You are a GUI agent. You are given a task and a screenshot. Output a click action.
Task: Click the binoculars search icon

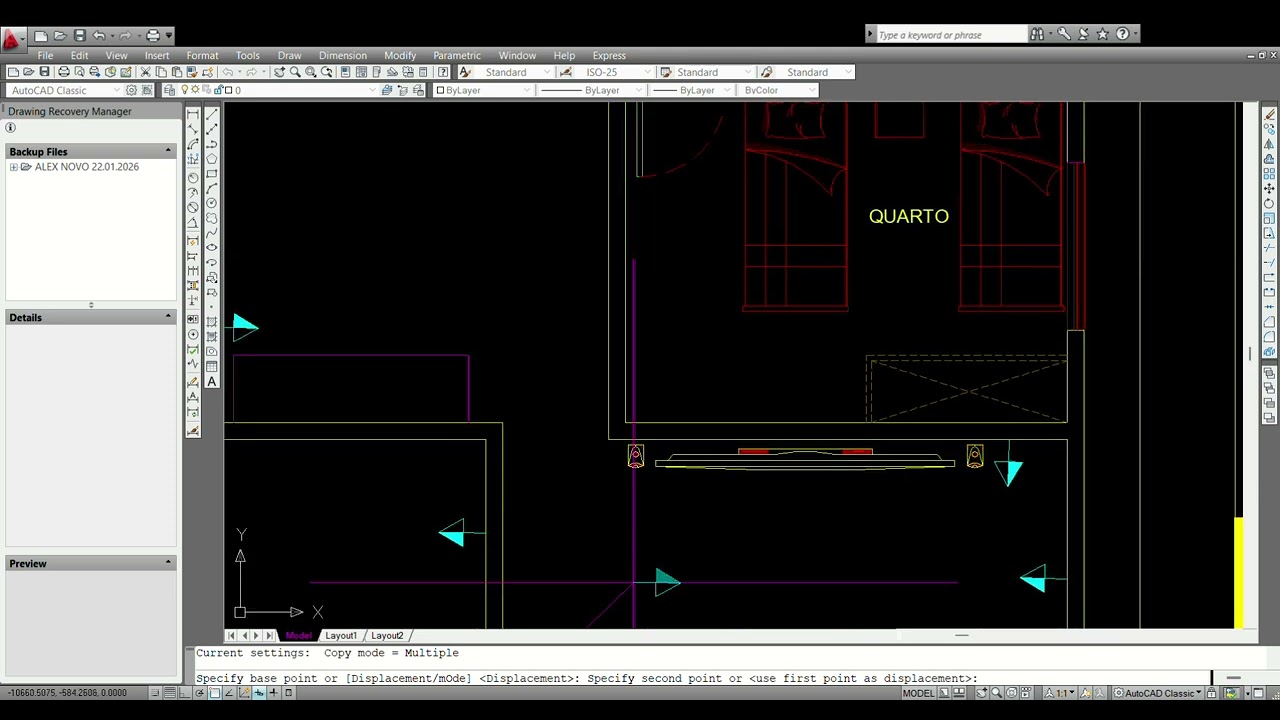(1037, 34)
